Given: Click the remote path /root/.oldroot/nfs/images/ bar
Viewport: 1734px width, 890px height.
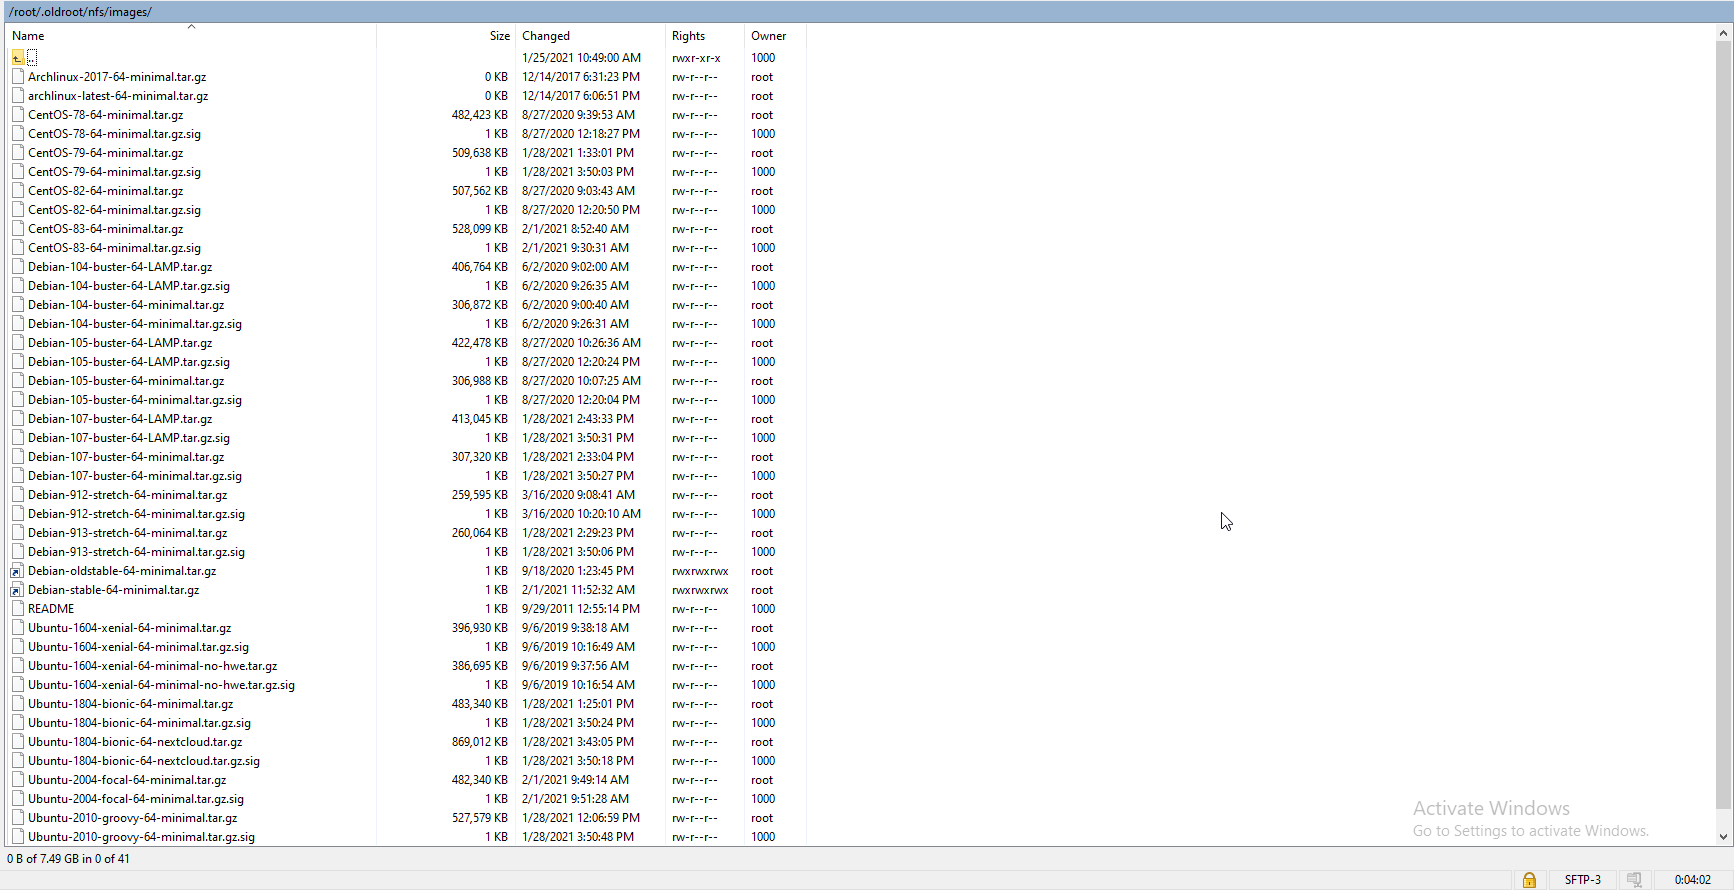Looking at the screenshot, I should pyautogui.click(x=867, y=12).
